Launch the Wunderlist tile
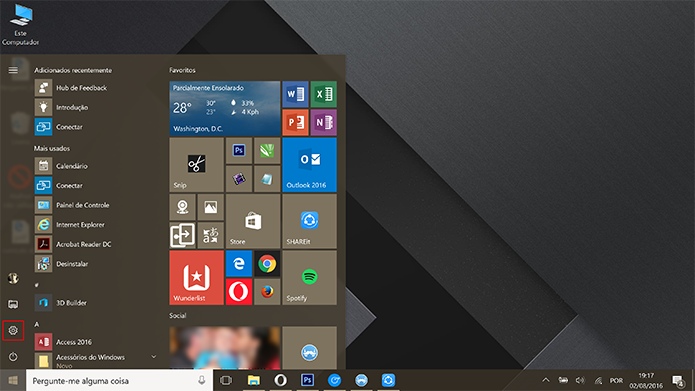The width and height of the screenshot is (695, 391). [196, 278]
